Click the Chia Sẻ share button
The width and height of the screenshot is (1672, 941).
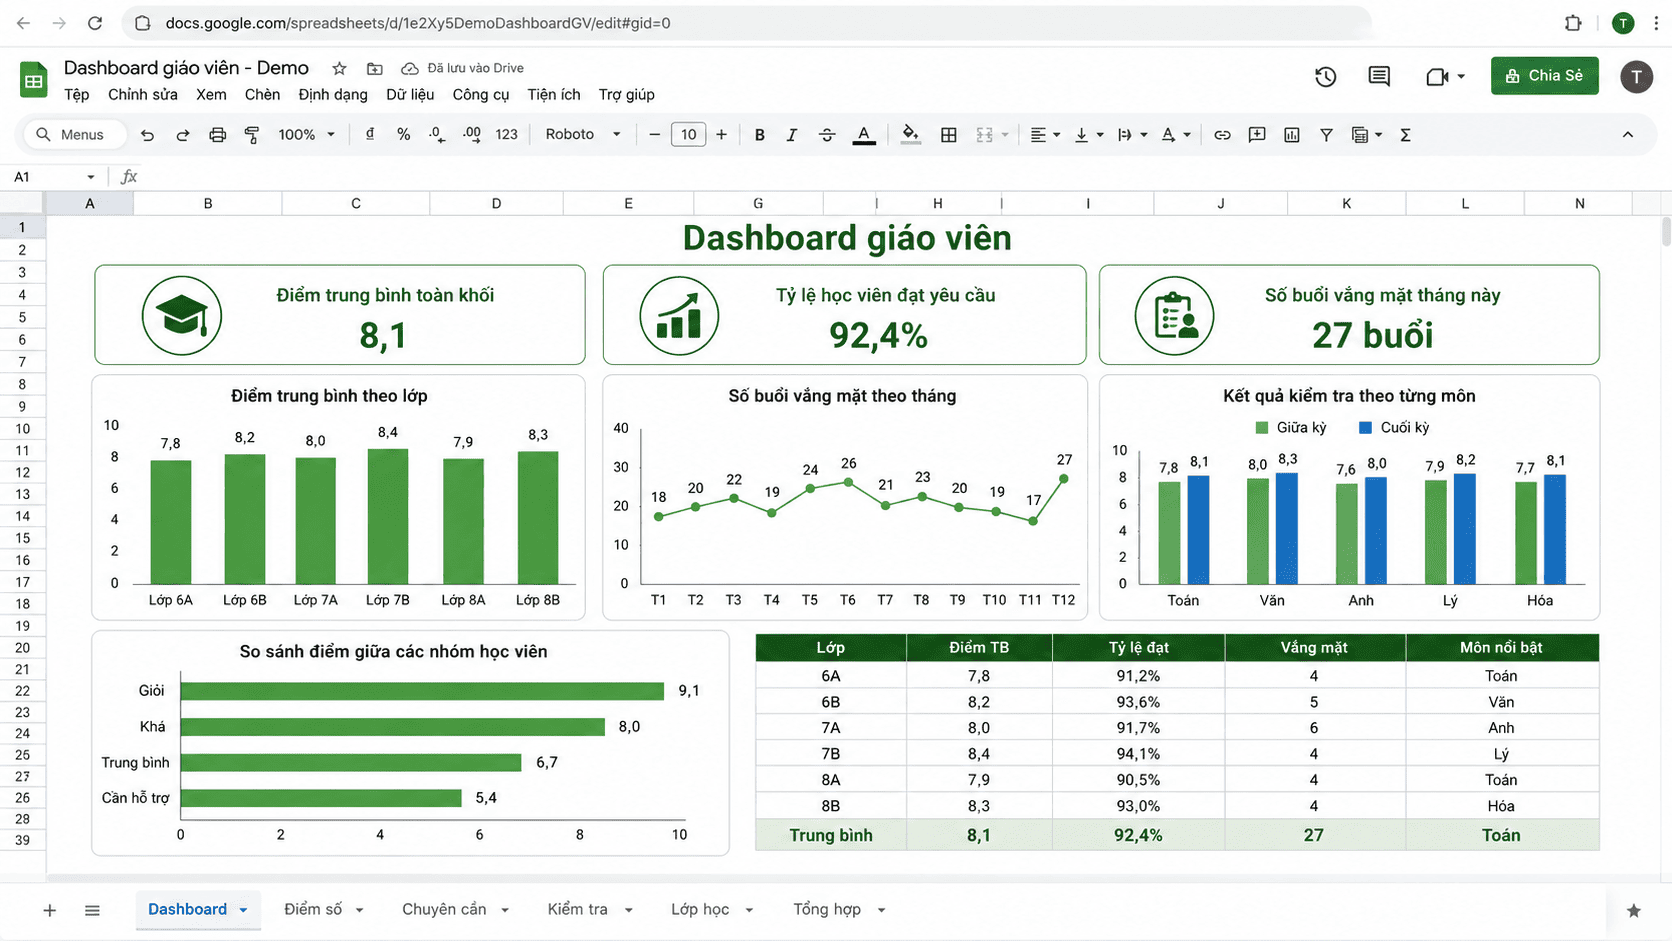[x=1545, y=76]
